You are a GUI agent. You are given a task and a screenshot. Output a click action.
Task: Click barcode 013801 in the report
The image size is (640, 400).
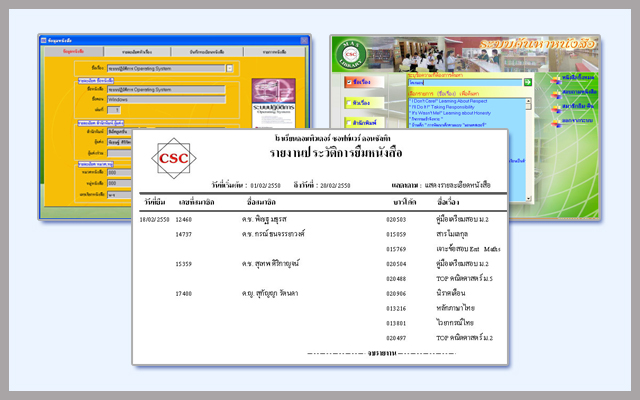click(396, 323)
